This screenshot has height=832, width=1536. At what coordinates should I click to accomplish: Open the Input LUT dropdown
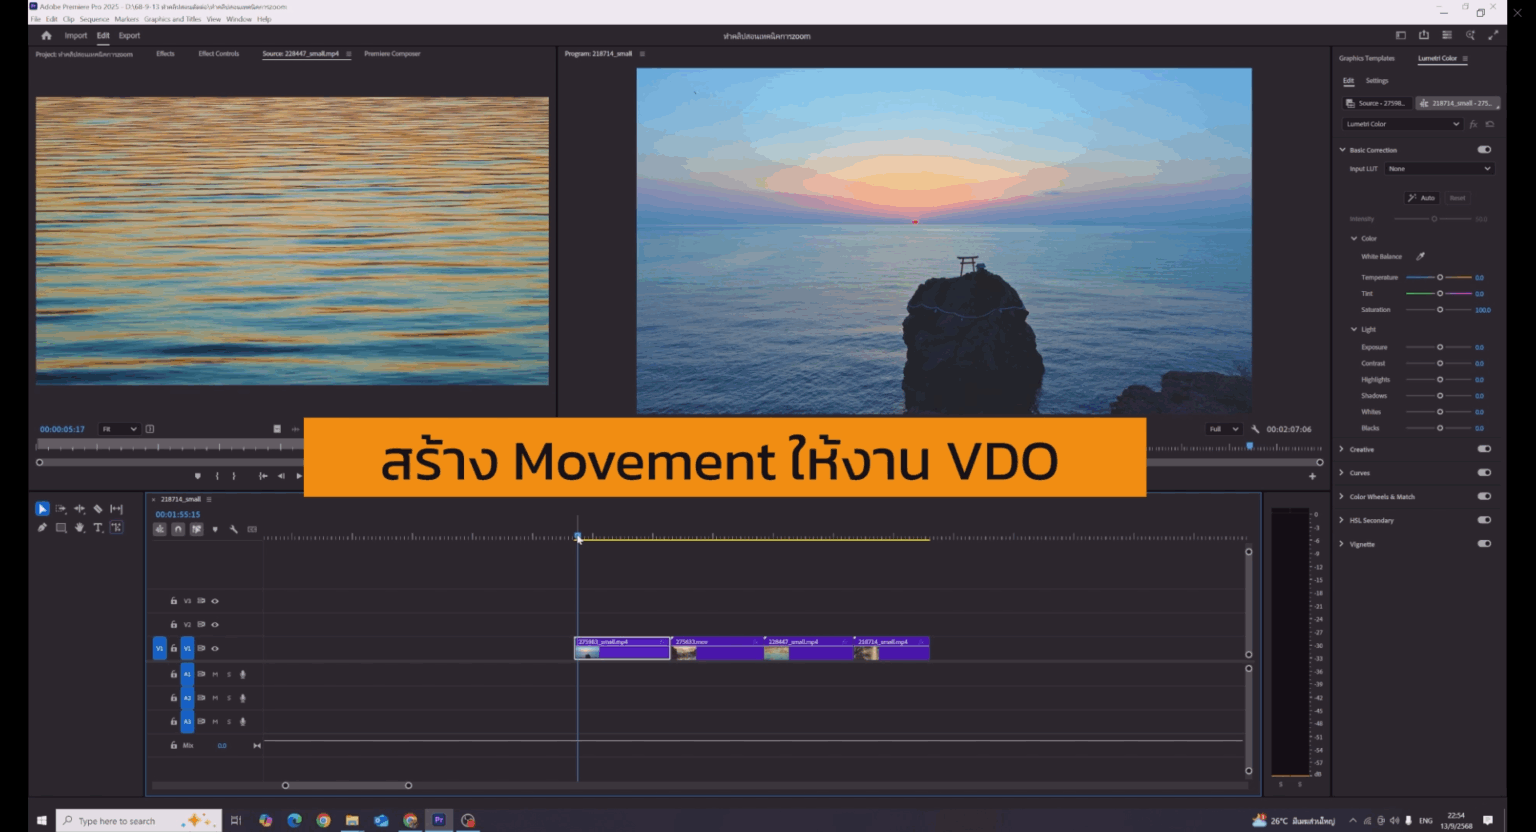pos(1438,168)
